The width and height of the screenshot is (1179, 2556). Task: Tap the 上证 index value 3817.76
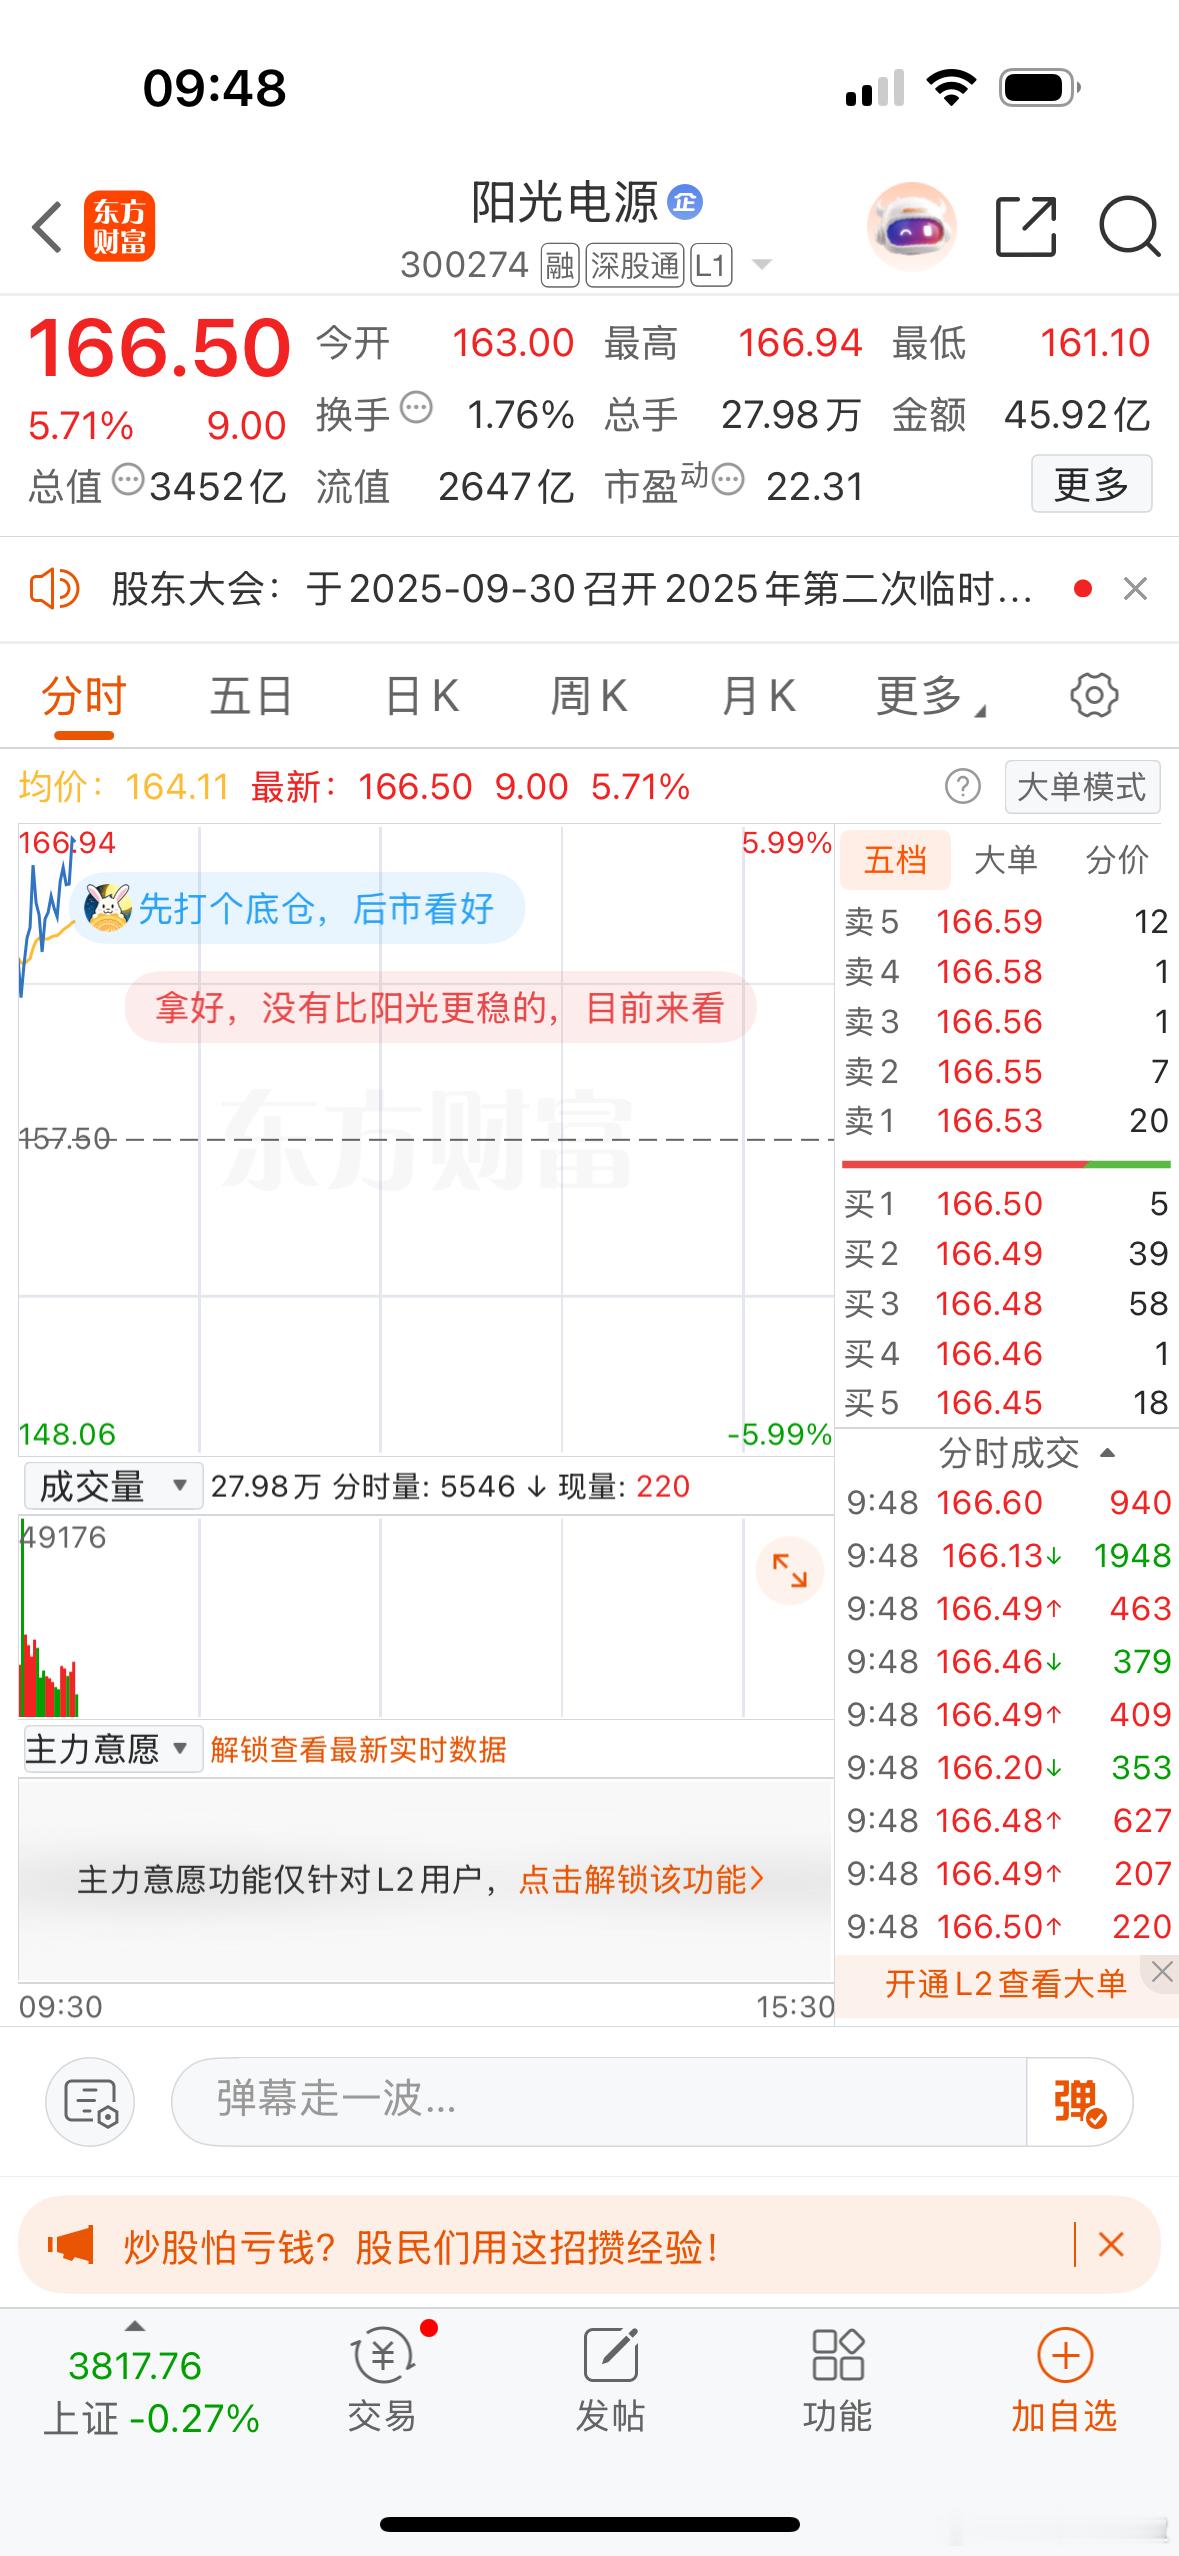(x=135, y=2366)
